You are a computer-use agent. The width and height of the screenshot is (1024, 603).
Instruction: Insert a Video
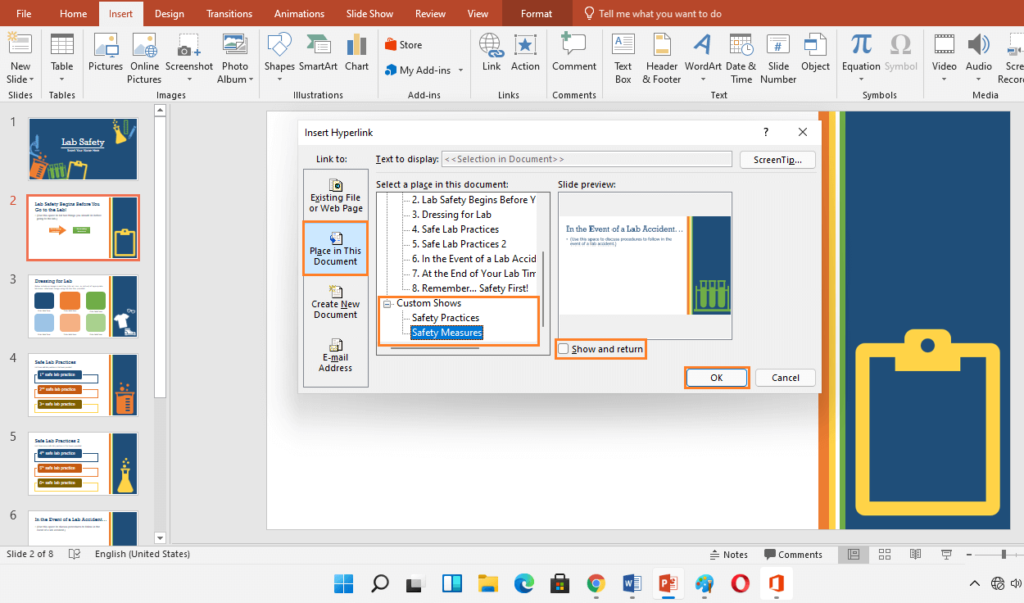tap(944, 52)
